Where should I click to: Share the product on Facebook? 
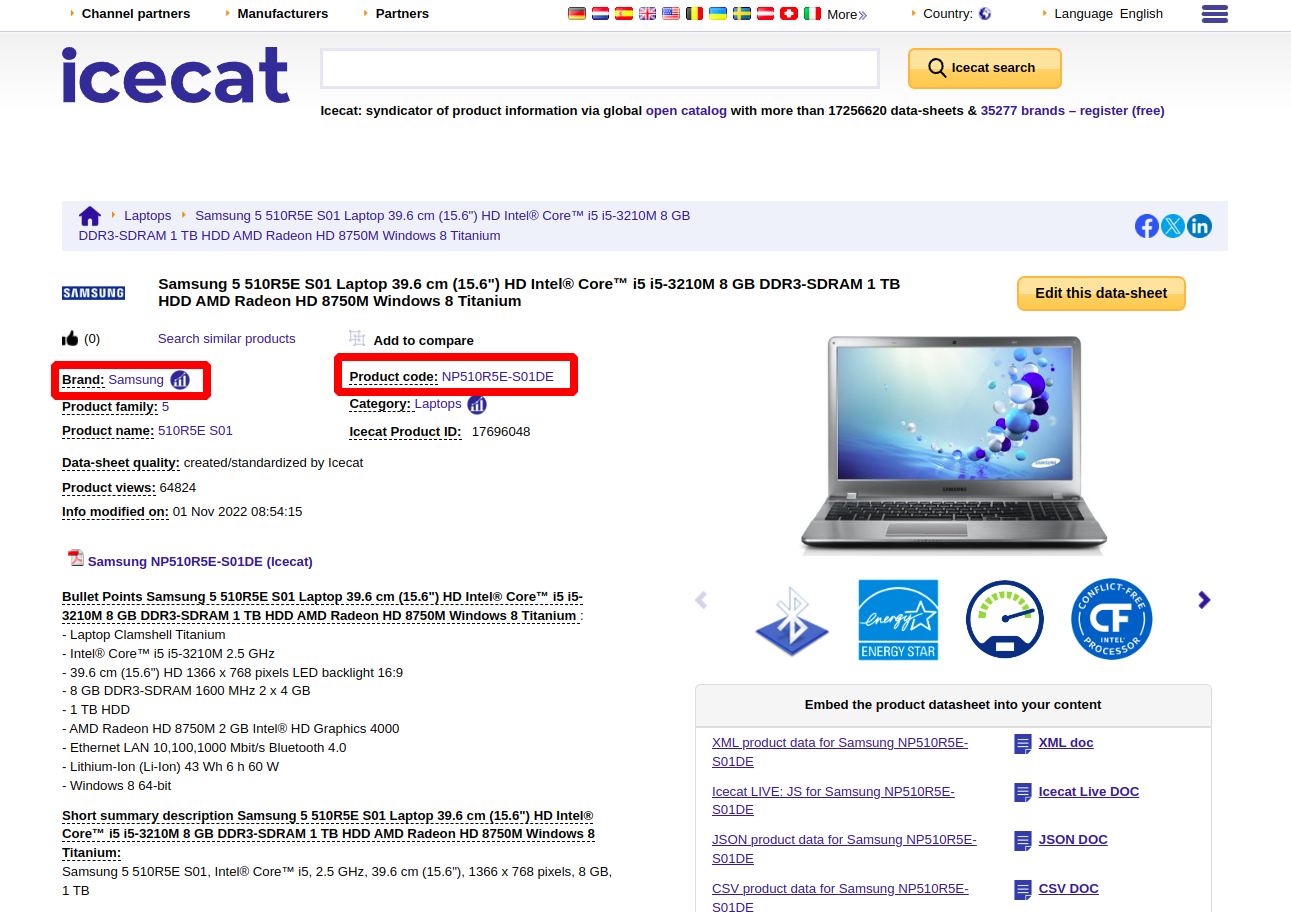[x=1147, y=226]
